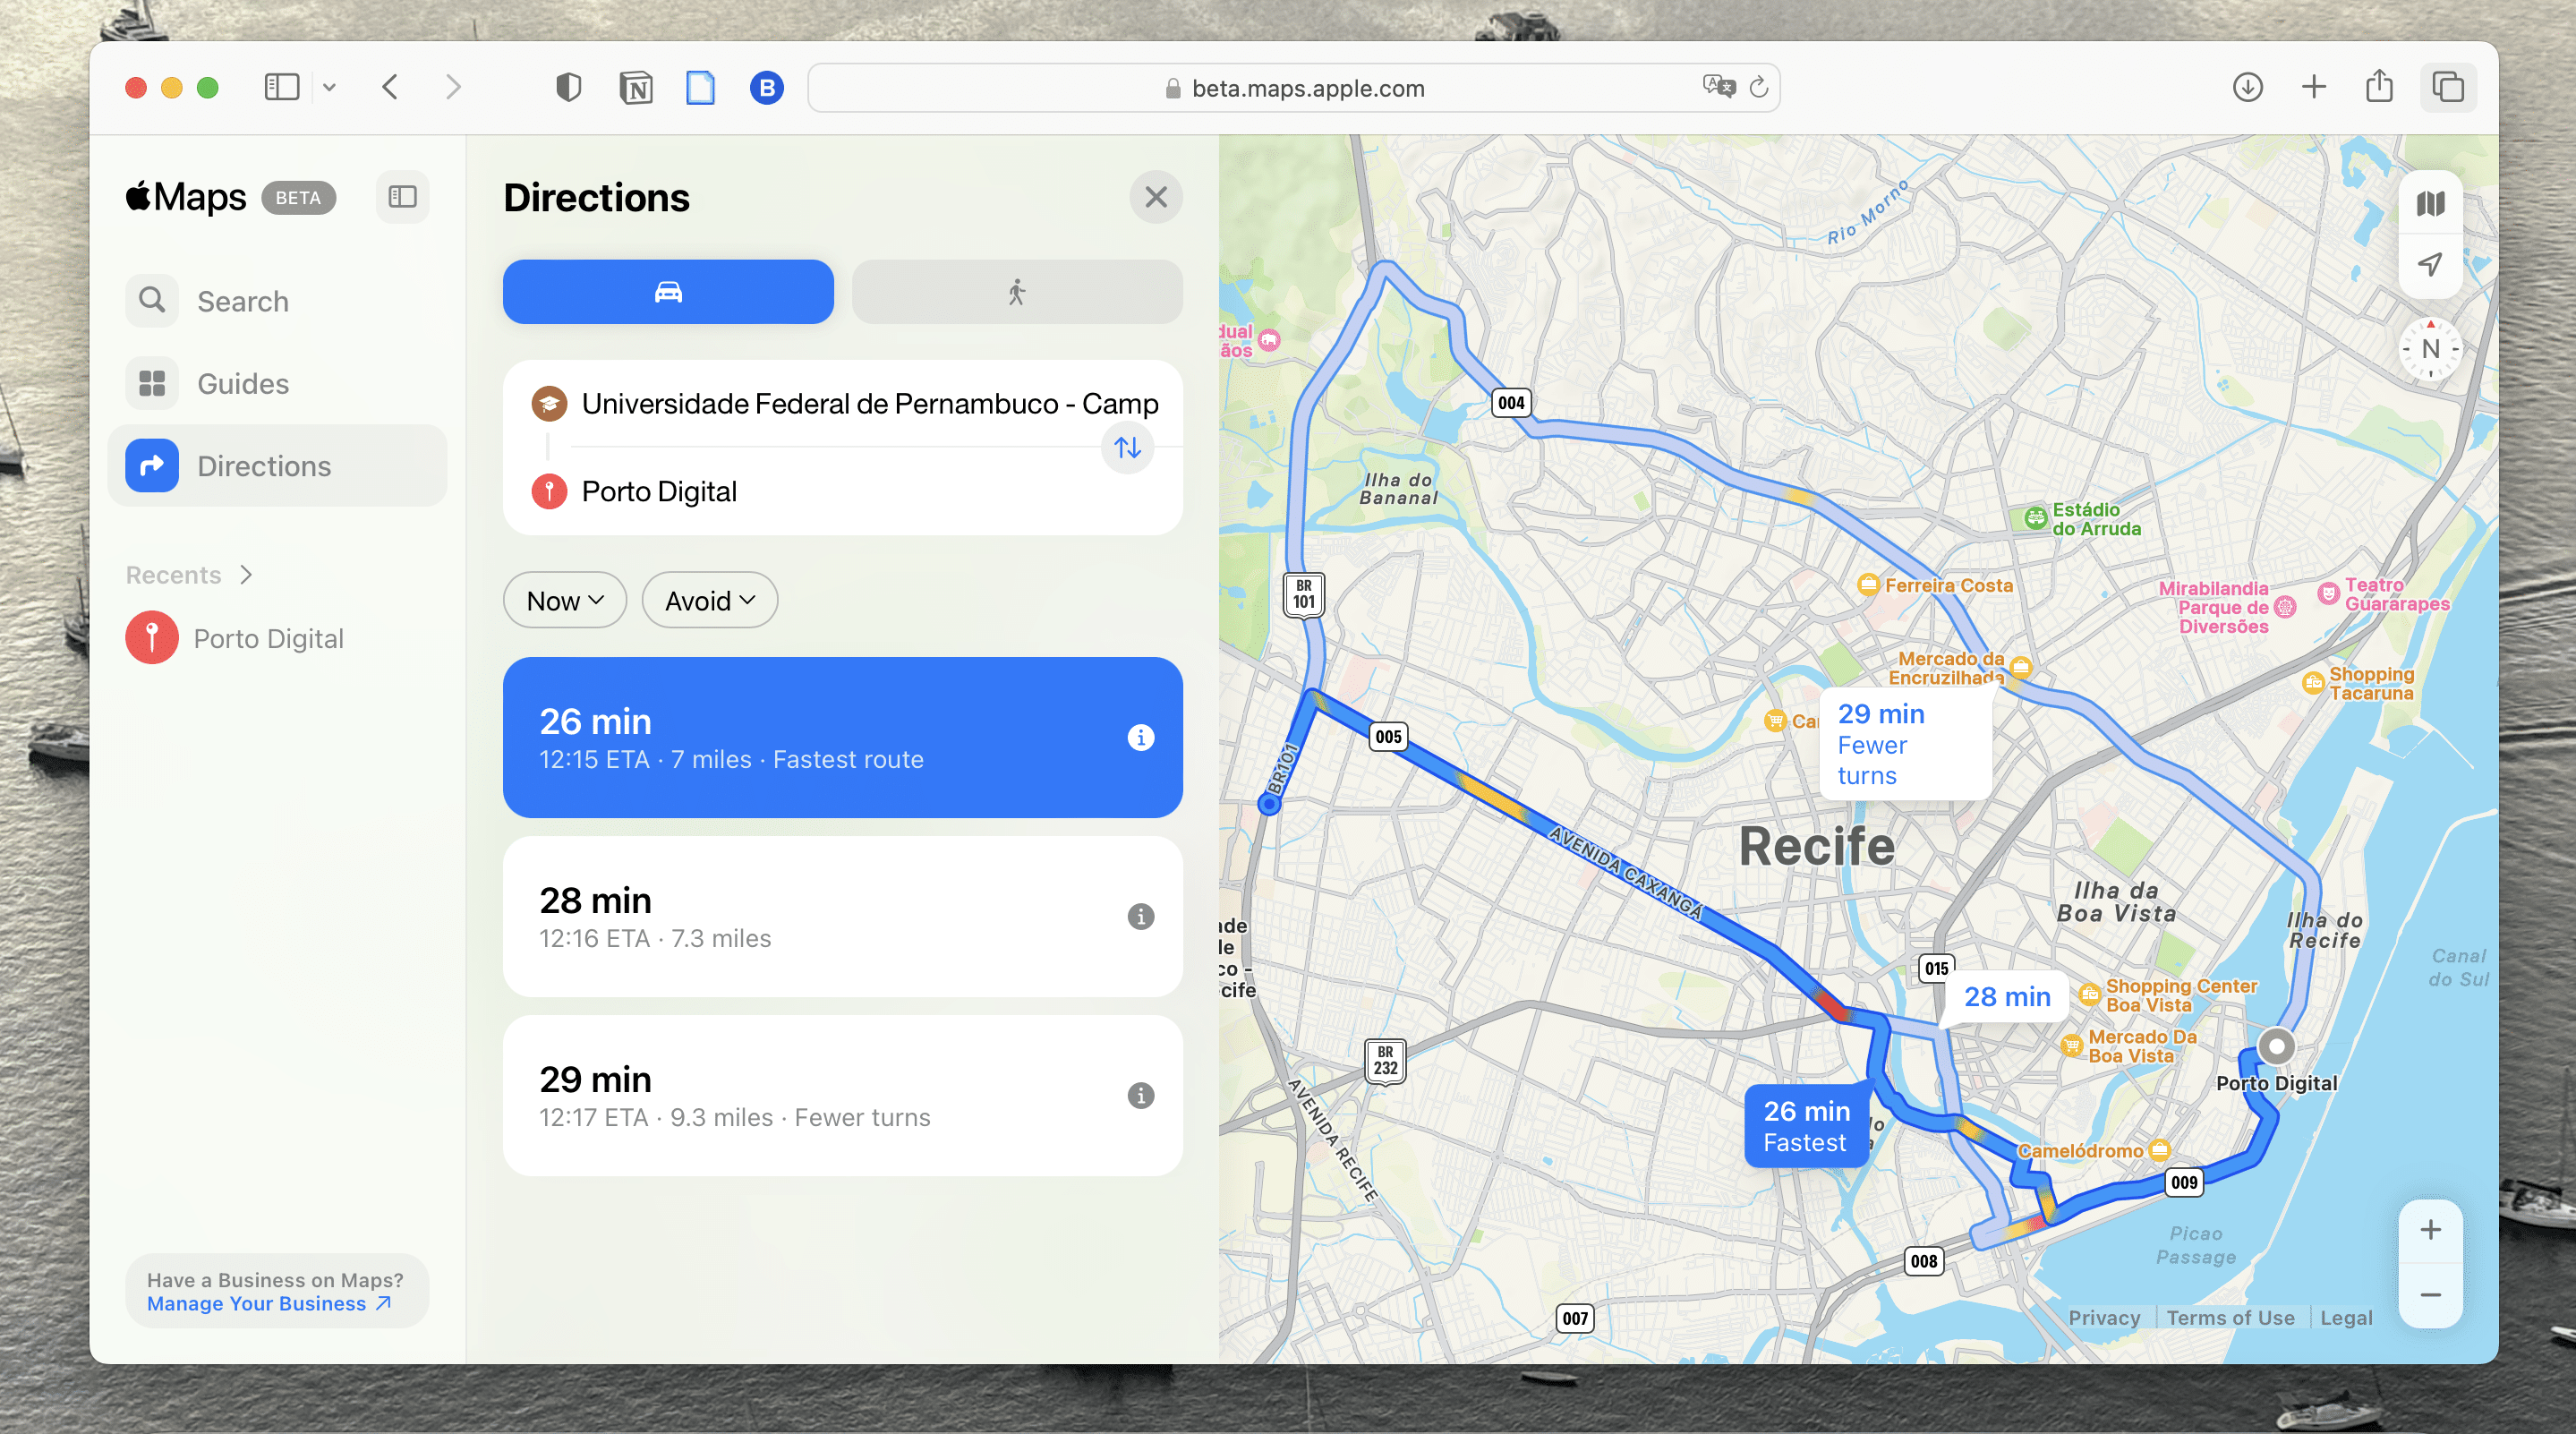Screen dimensions: 2576x1434
Task: Enable driving mode for directions
Action: point(667,292)
